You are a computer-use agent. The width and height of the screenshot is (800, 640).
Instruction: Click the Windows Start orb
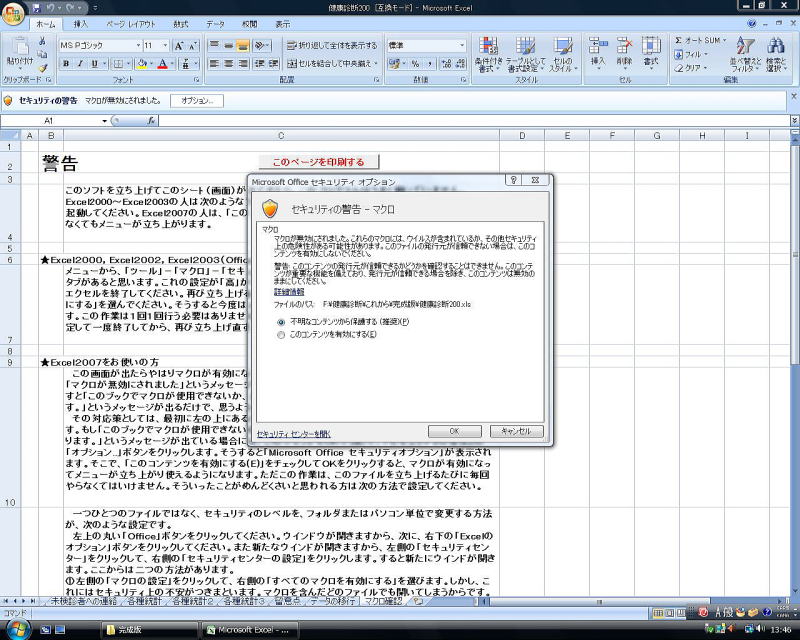[18, 628]
